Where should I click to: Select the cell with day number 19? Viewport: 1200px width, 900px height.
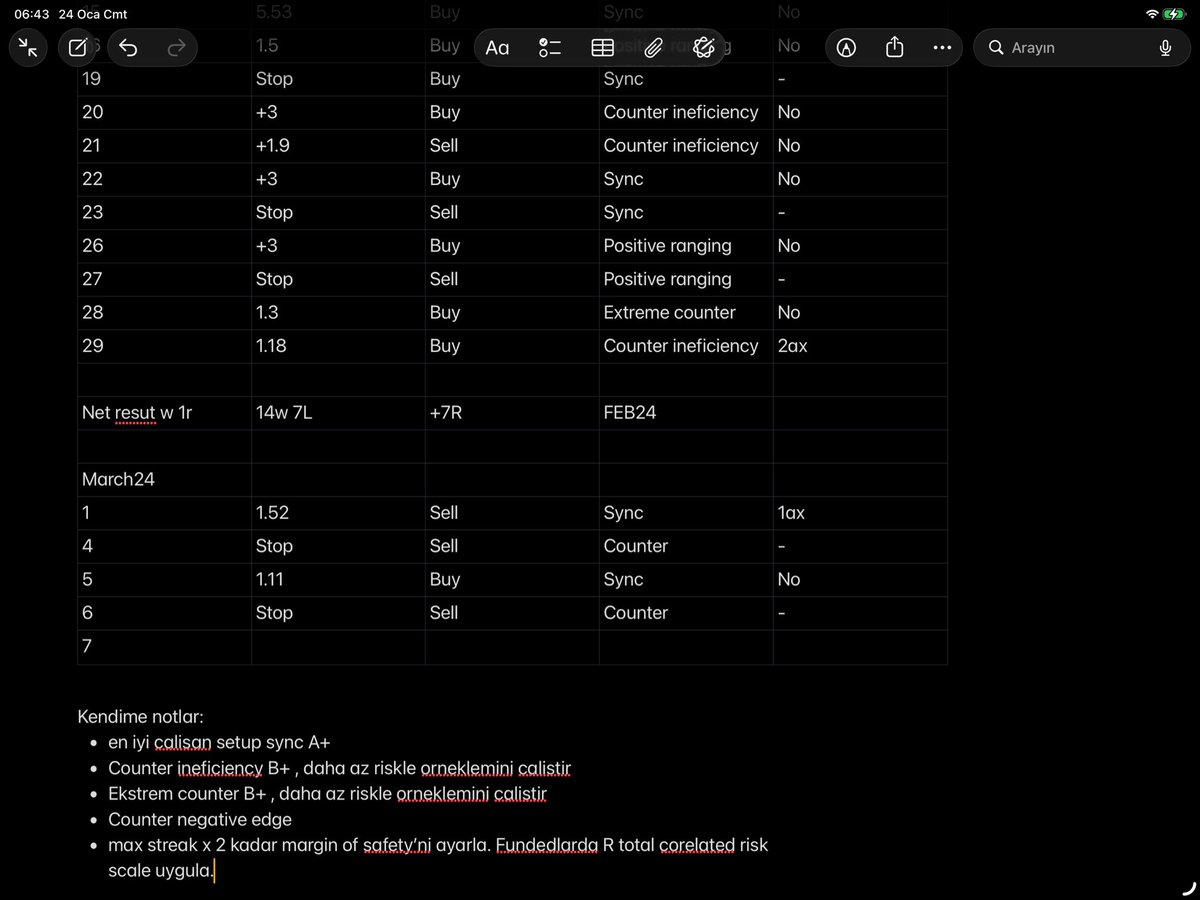165,79
